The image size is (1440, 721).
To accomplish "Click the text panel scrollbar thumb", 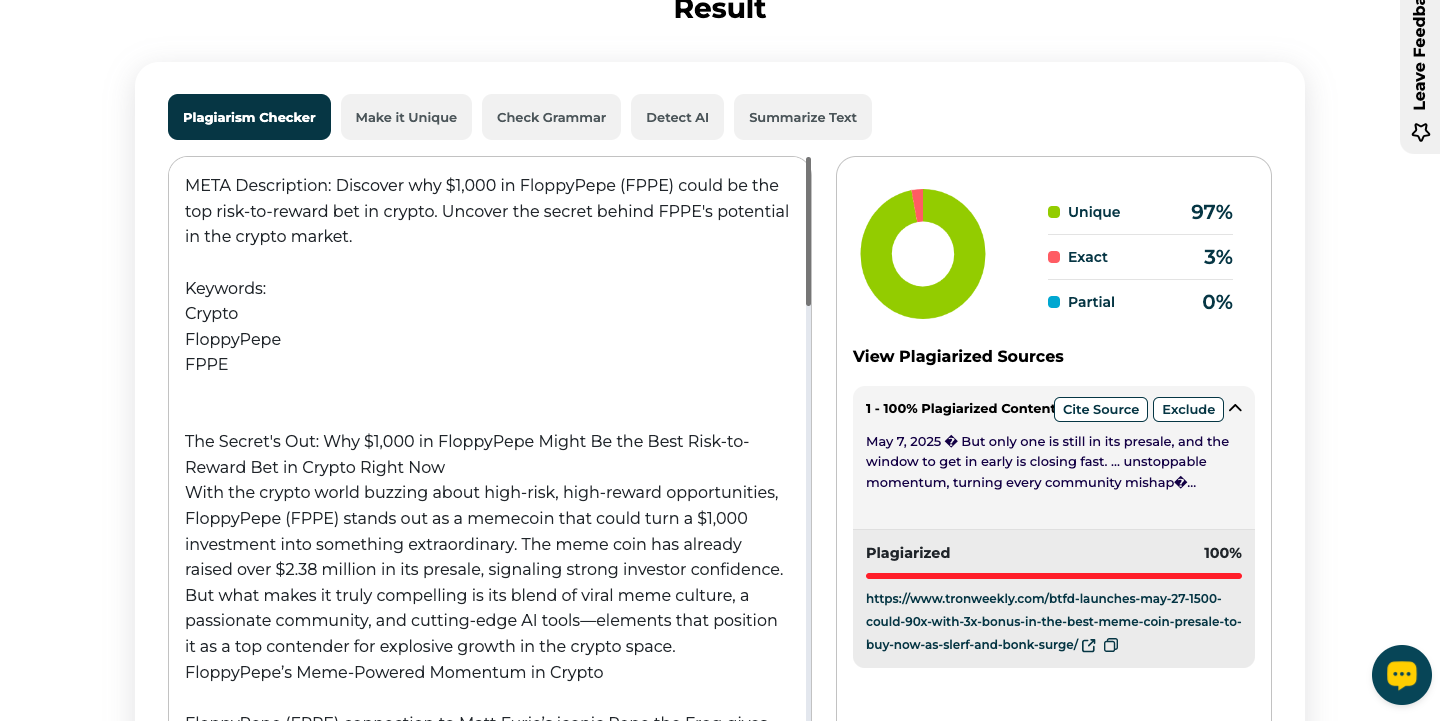I will (x=808, y=231).
